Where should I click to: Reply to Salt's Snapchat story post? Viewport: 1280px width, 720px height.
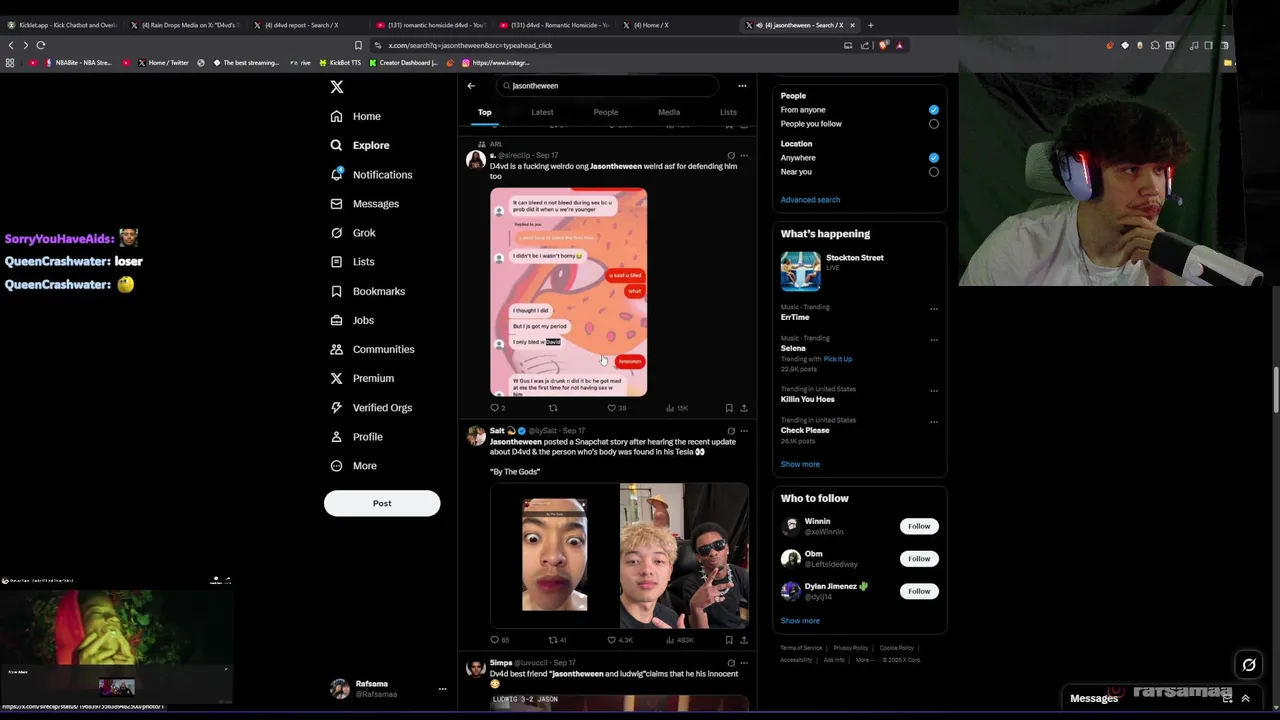(x=494, y=640)
